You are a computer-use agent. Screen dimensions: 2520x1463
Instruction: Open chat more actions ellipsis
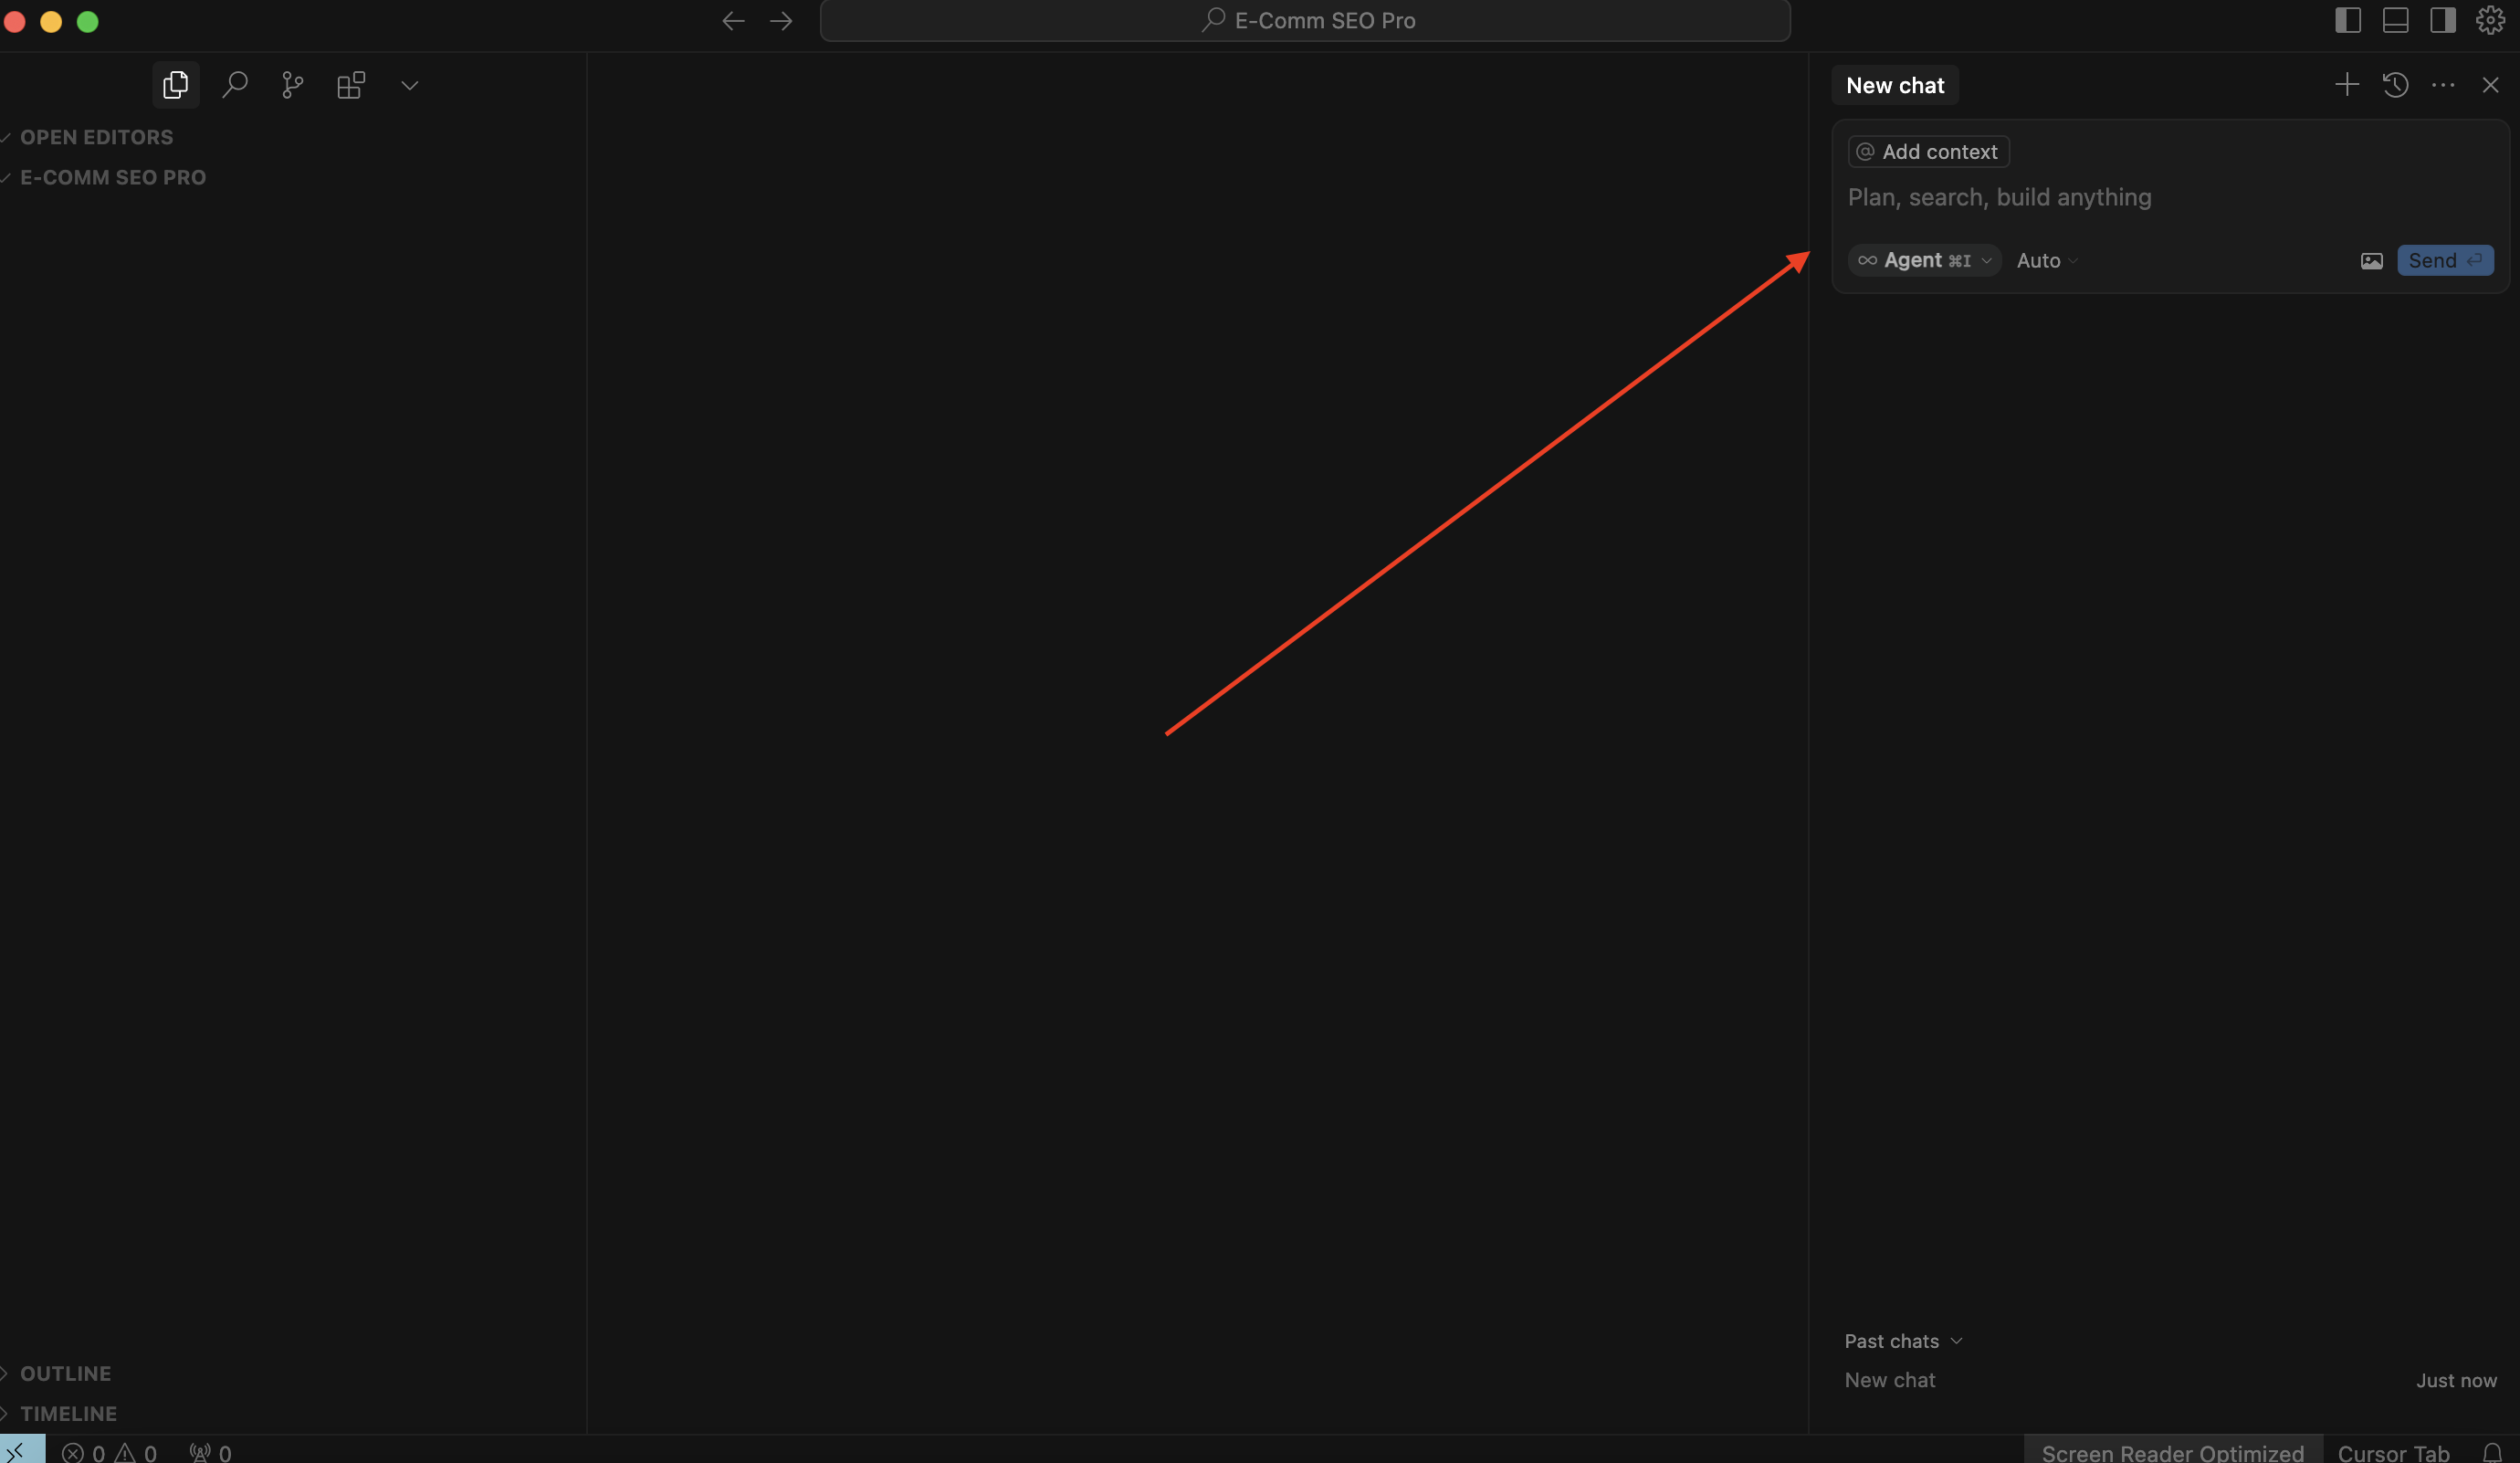pyautogui.click(x=2443, y=85)
